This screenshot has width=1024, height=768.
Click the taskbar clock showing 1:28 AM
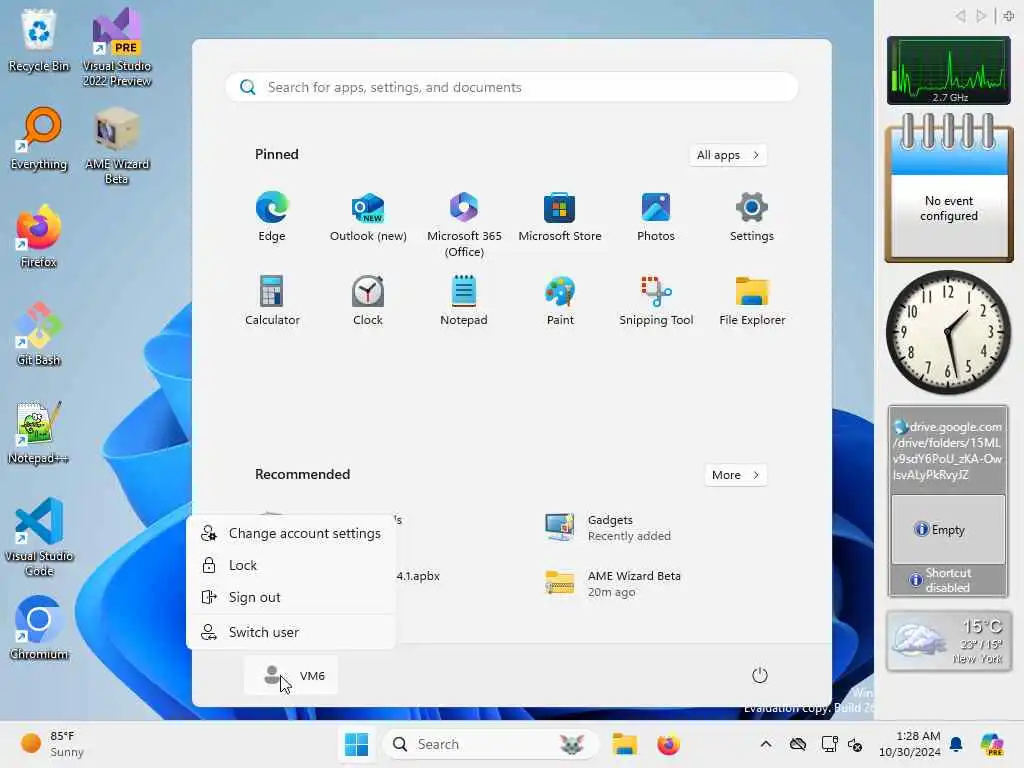[909, 744]
